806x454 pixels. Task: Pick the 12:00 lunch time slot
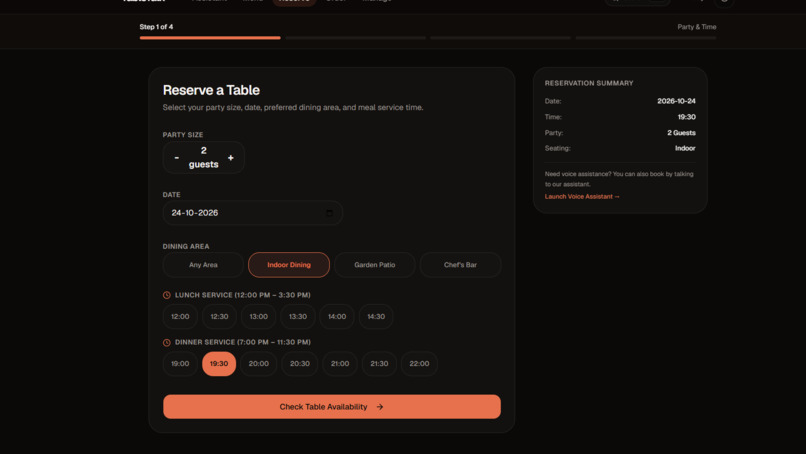click(180, 317)
